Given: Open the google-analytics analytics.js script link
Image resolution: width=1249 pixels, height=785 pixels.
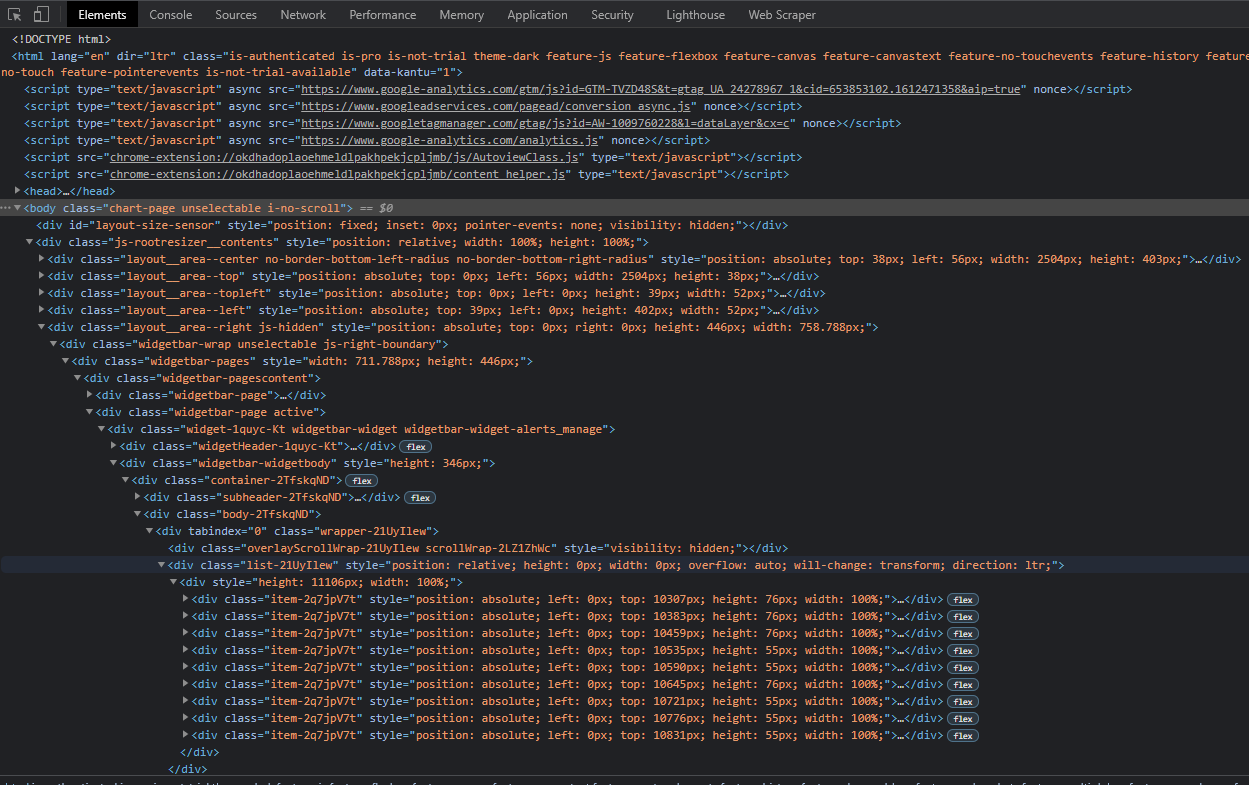Looking at the screenshot, I should [x=450, y=140].
